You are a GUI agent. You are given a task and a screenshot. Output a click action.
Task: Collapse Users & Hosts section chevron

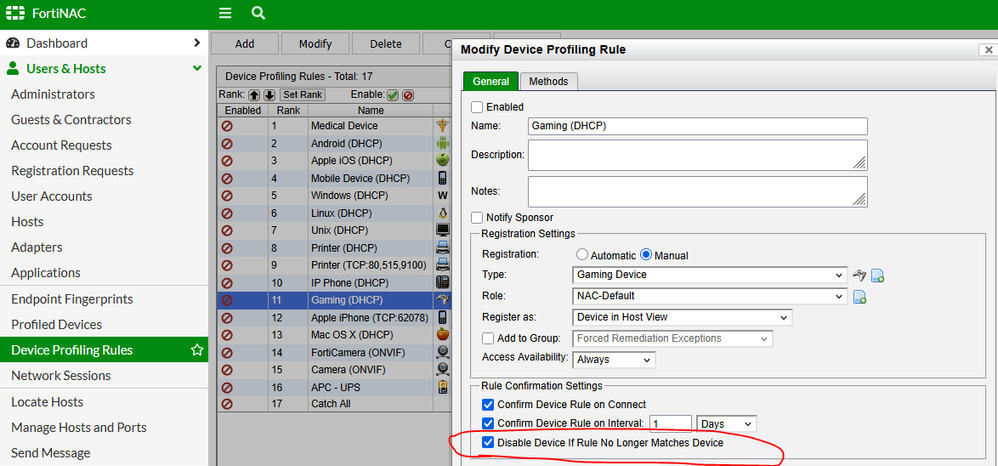tap(197, 69)
